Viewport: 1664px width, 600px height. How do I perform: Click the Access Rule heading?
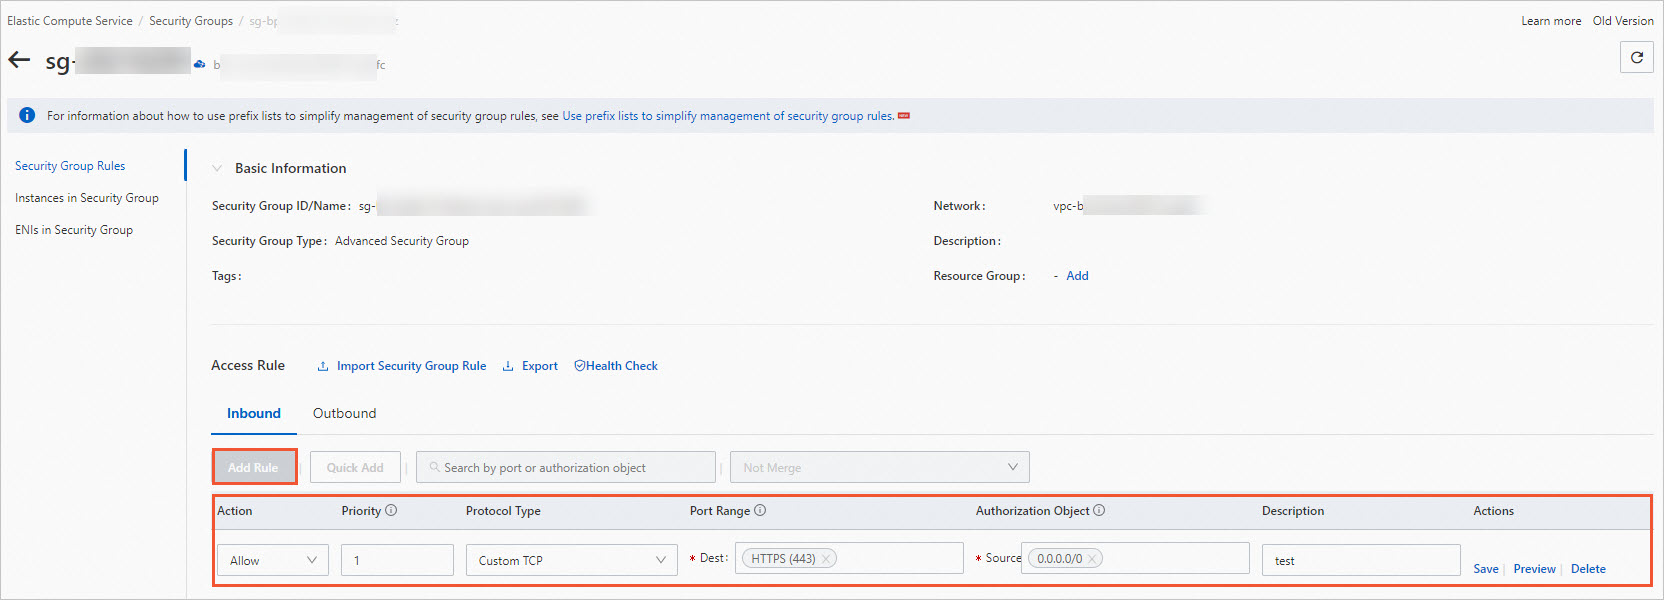pos(248,366)
